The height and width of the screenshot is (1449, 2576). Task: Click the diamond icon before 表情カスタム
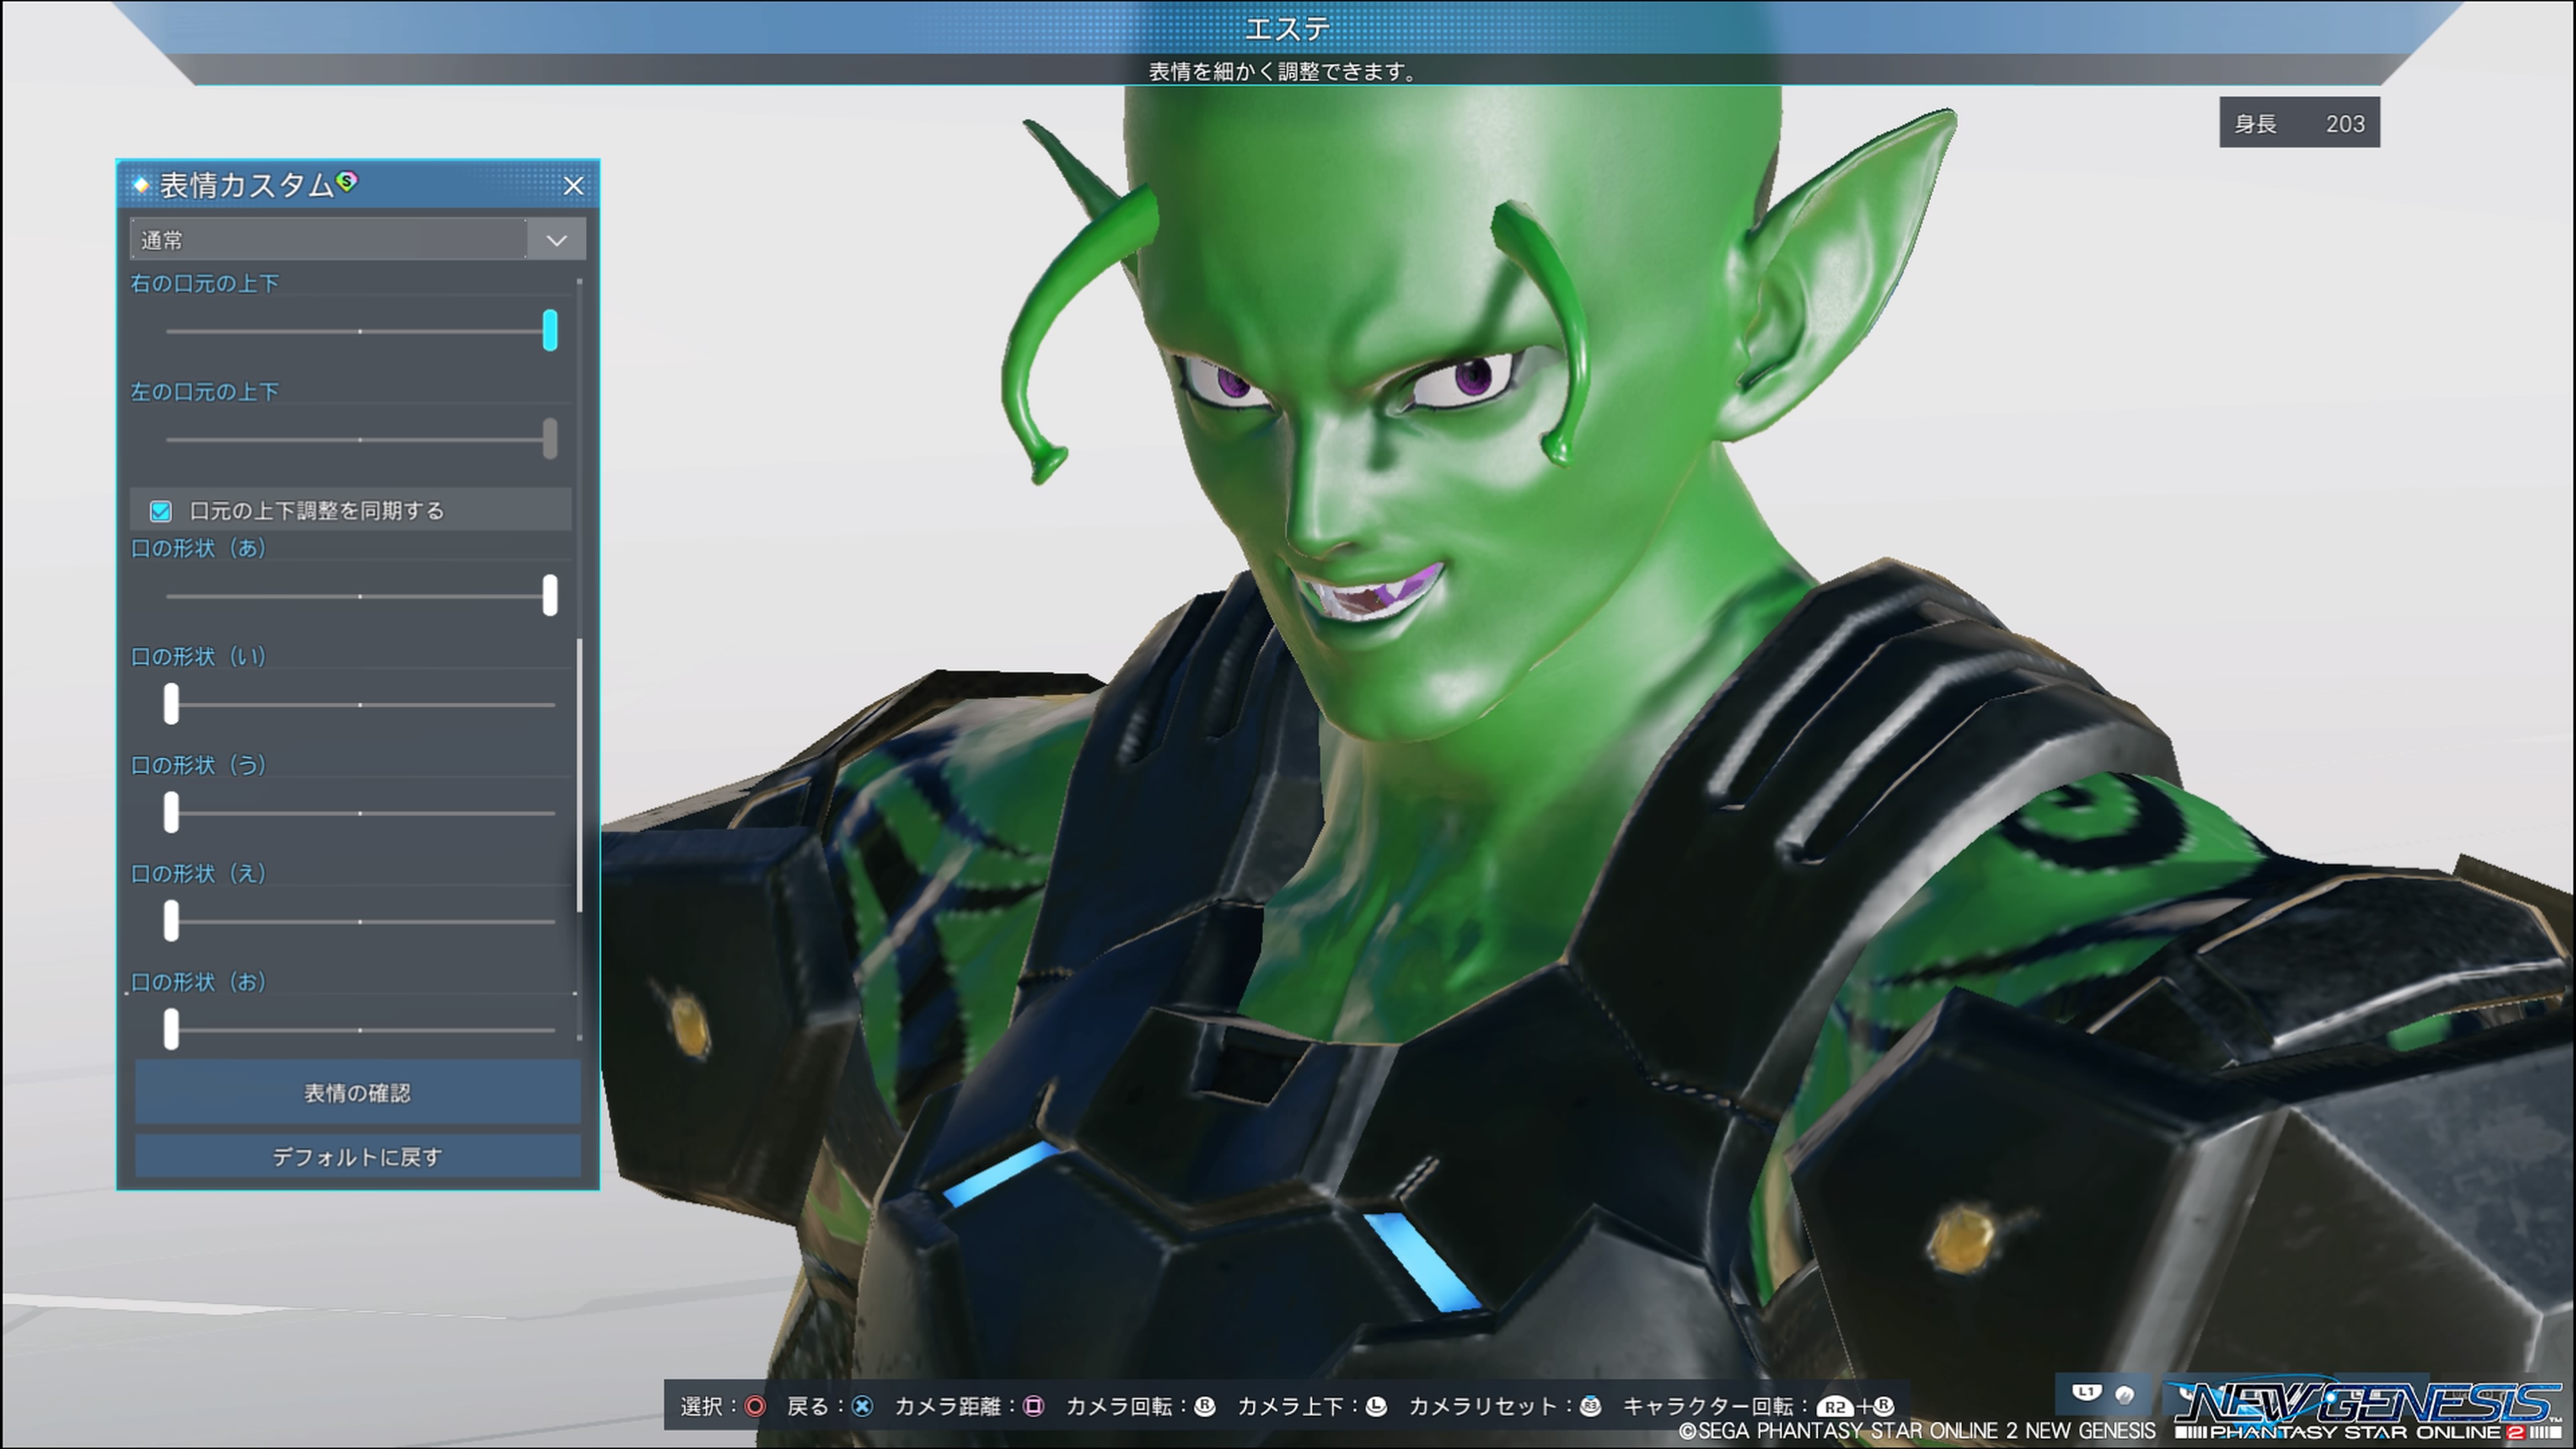141,185
